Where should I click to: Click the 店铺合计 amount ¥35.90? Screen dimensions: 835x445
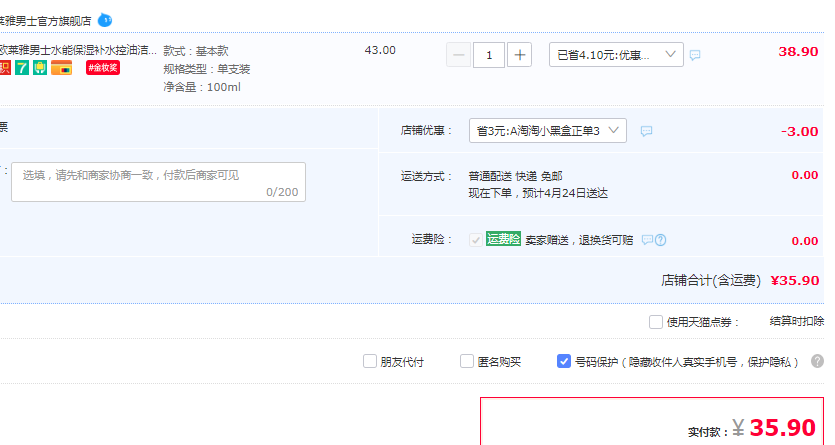pos(795,281)
